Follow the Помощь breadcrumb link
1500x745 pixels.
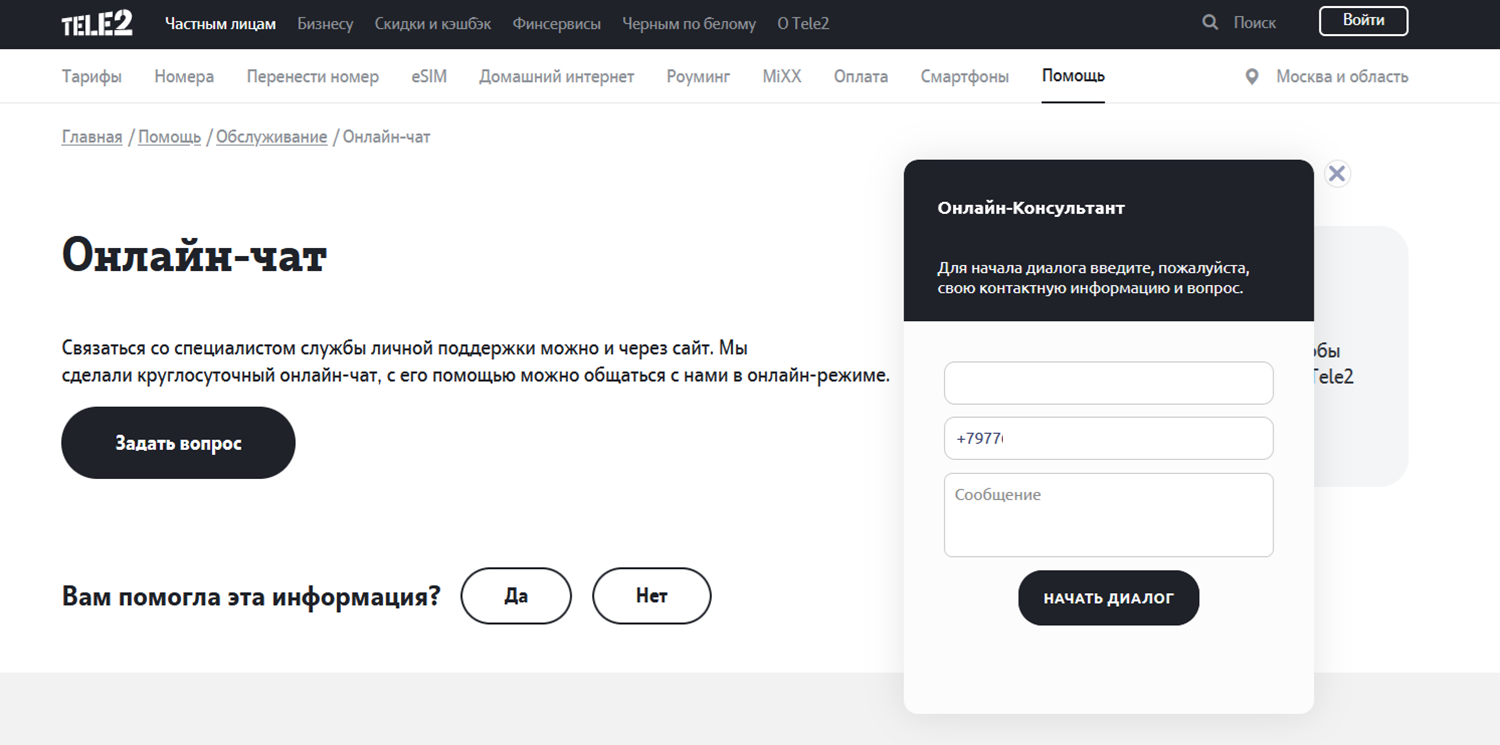pyautogui.click(x=170, y=137)
